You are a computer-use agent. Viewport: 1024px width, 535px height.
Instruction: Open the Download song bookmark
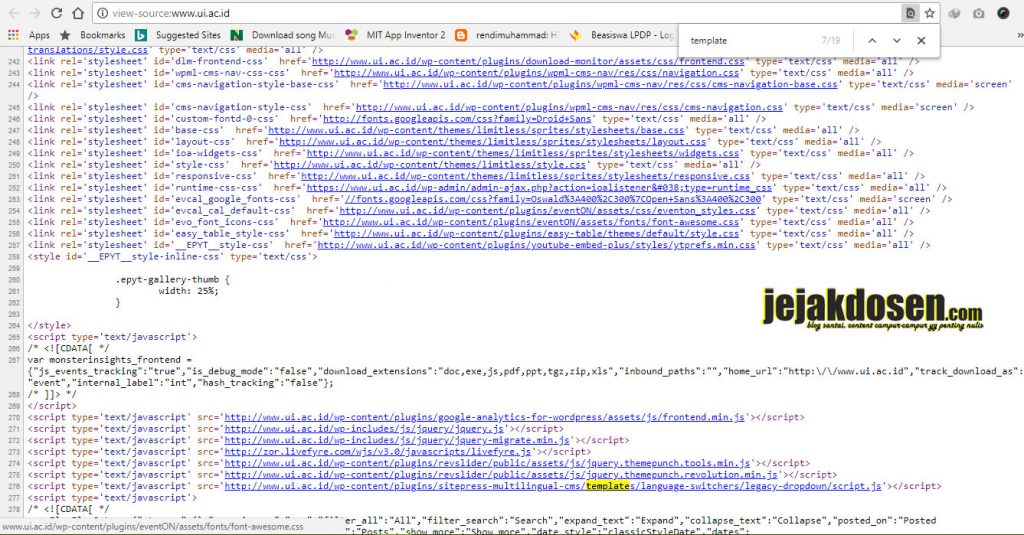[283, 35]
